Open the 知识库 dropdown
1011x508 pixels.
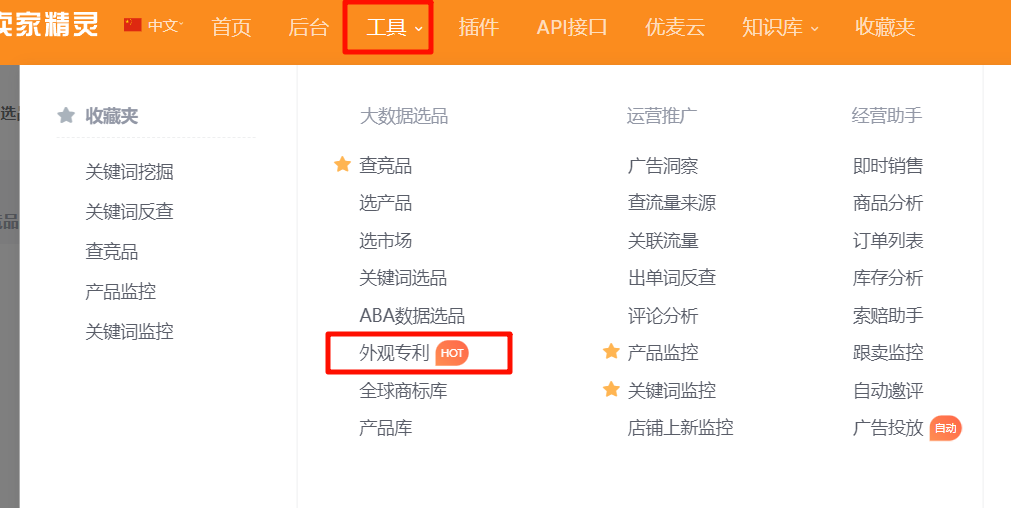(x=780, y=27)
